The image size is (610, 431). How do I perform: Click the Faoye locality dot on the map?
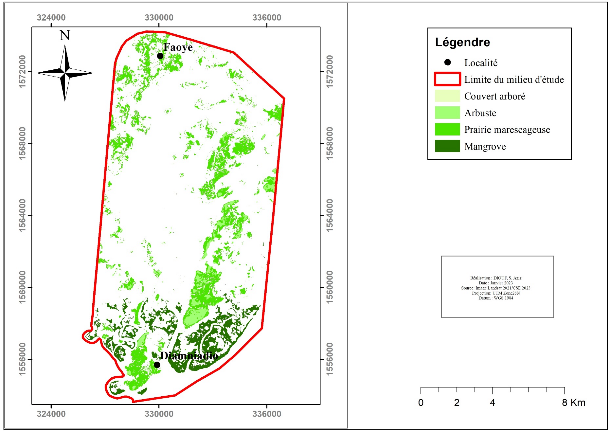160,56
